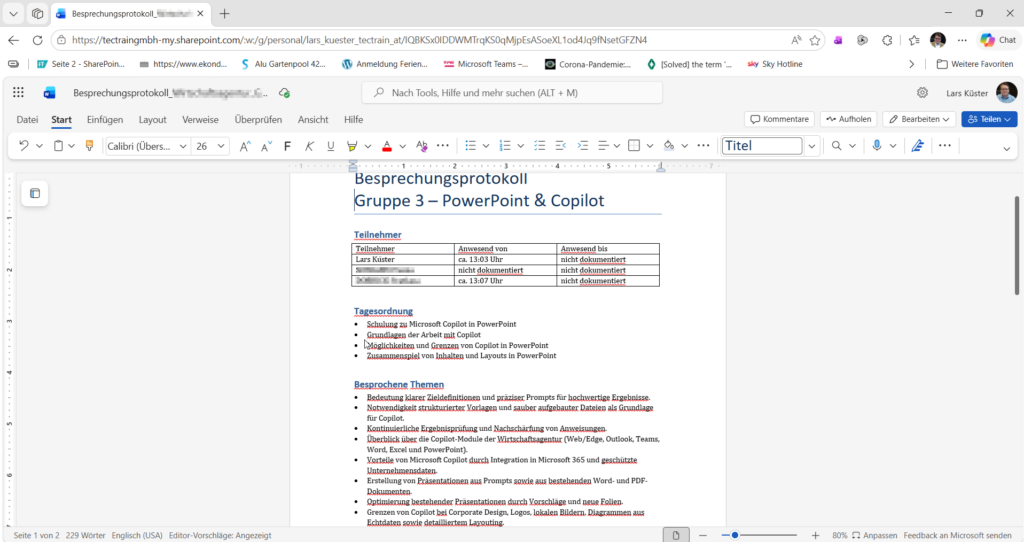Open the Bearbeiten mode button
This screenshot has height=542, width=1024.
(919, 120)
